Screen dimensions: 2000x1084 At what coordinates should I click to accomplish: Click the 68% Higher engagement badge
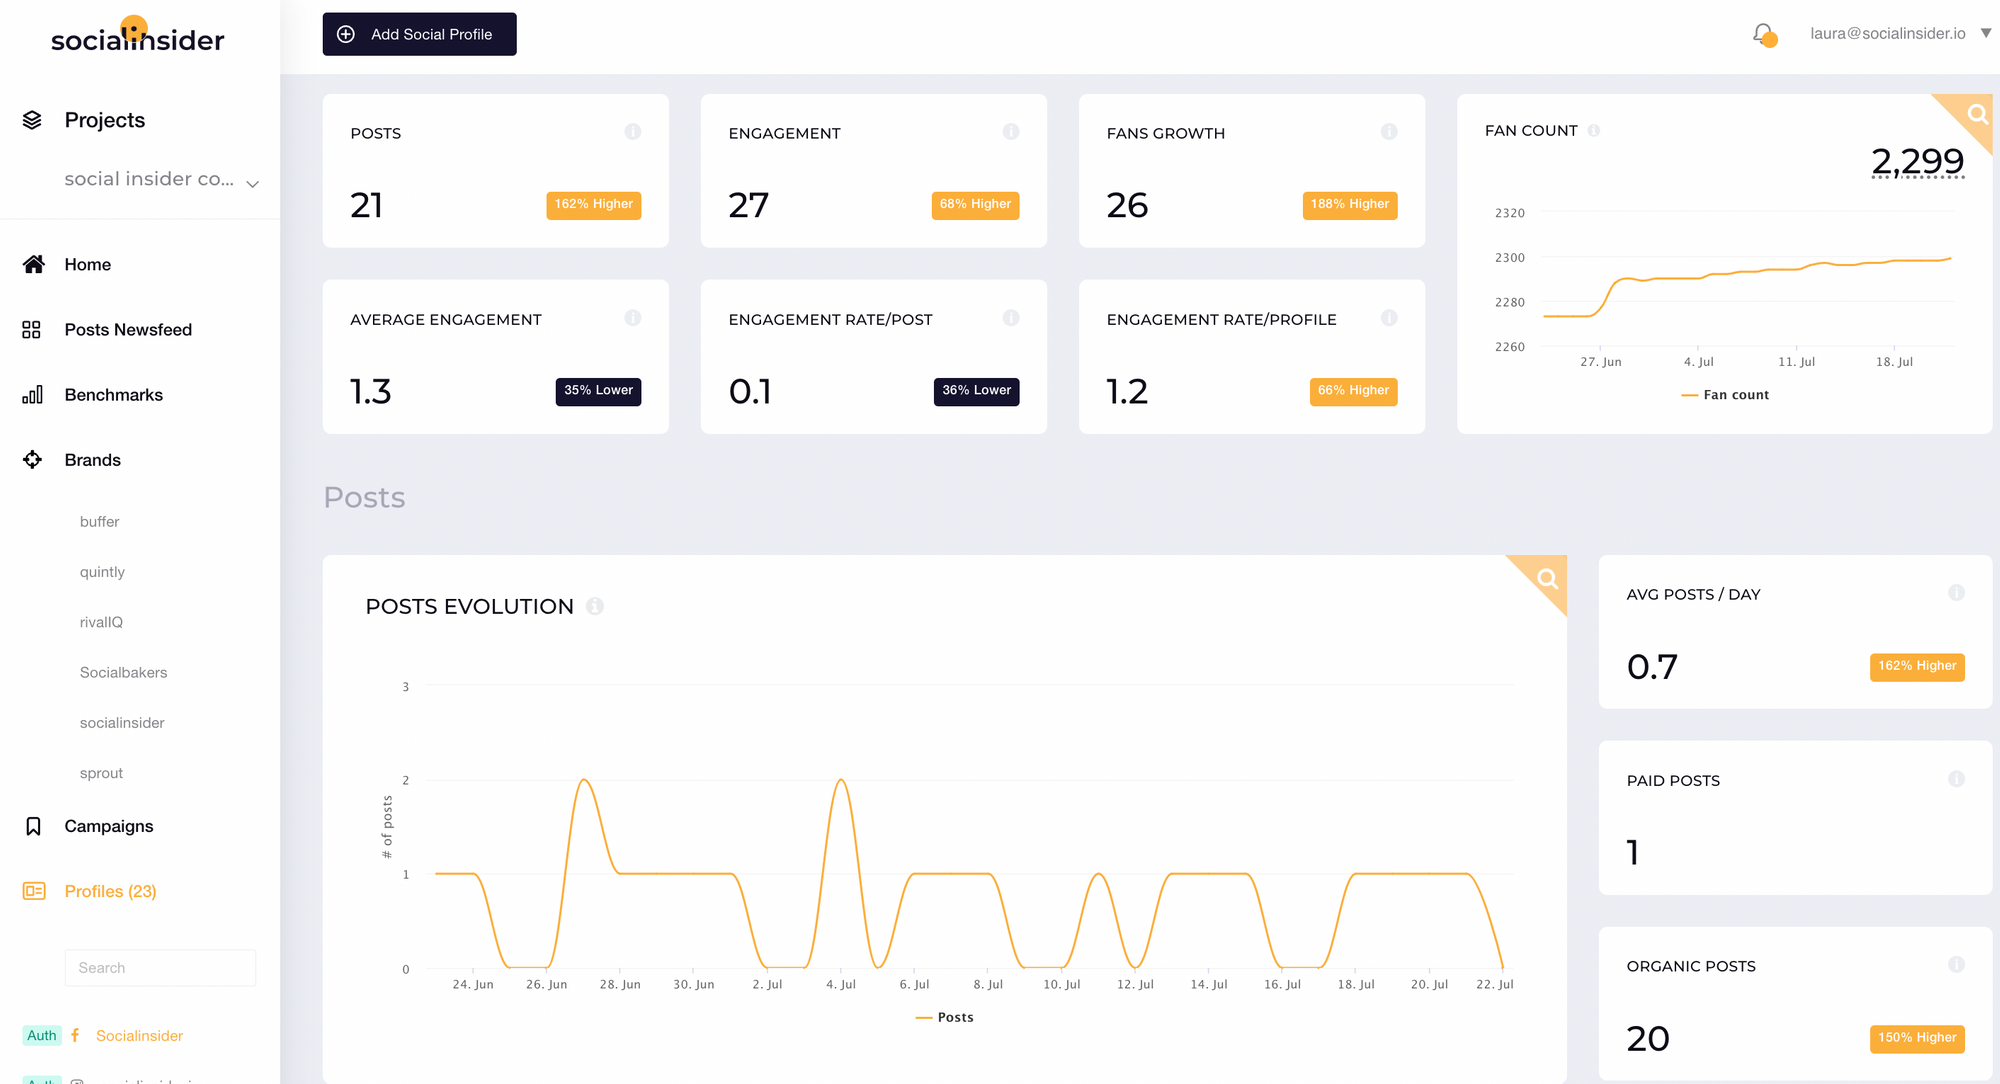coord(975,205)
